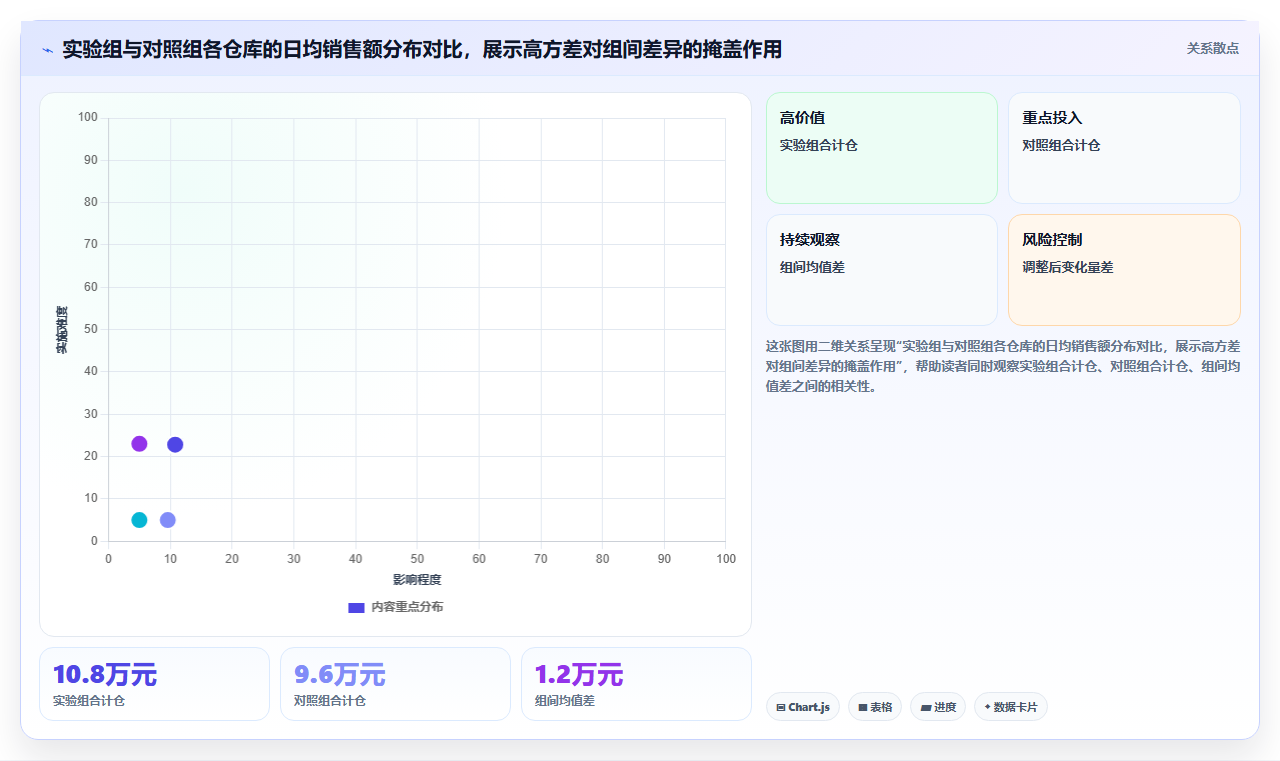
Task: Select the dark blue scatter point
Action: (175, 445)
